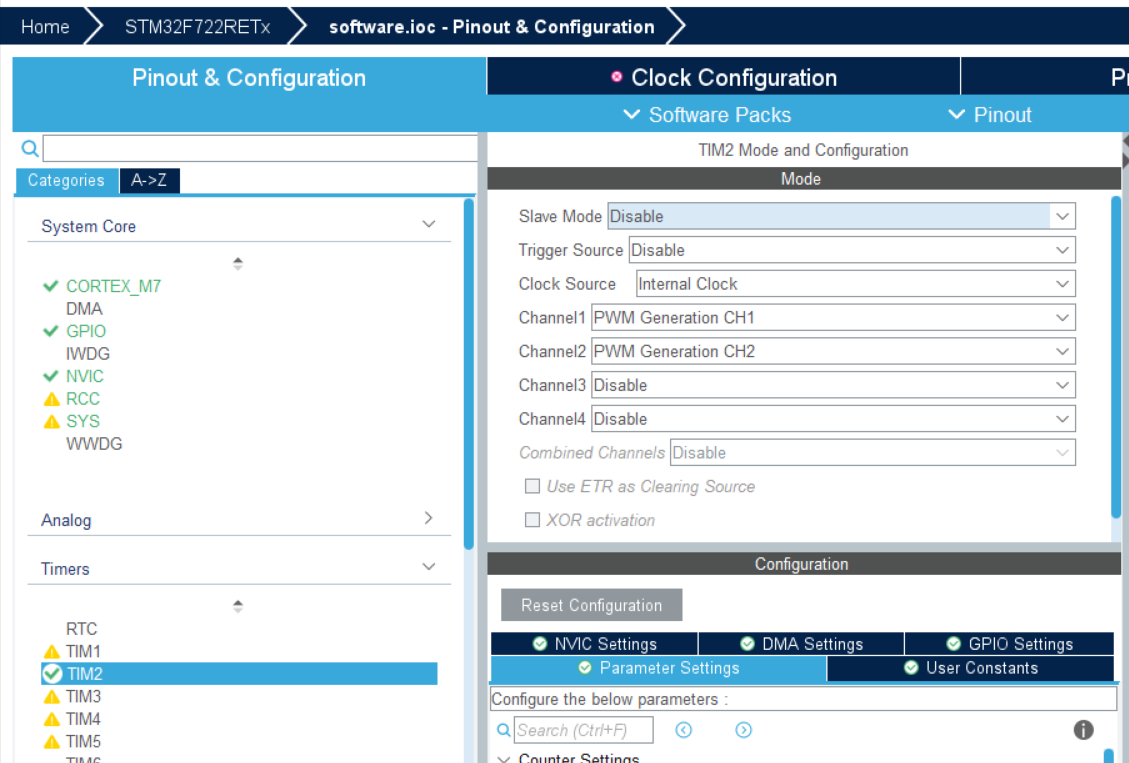1129x763 pixels.
Task: Click the pink dot on Clock Configuration tab
Action: coord(616,76)
